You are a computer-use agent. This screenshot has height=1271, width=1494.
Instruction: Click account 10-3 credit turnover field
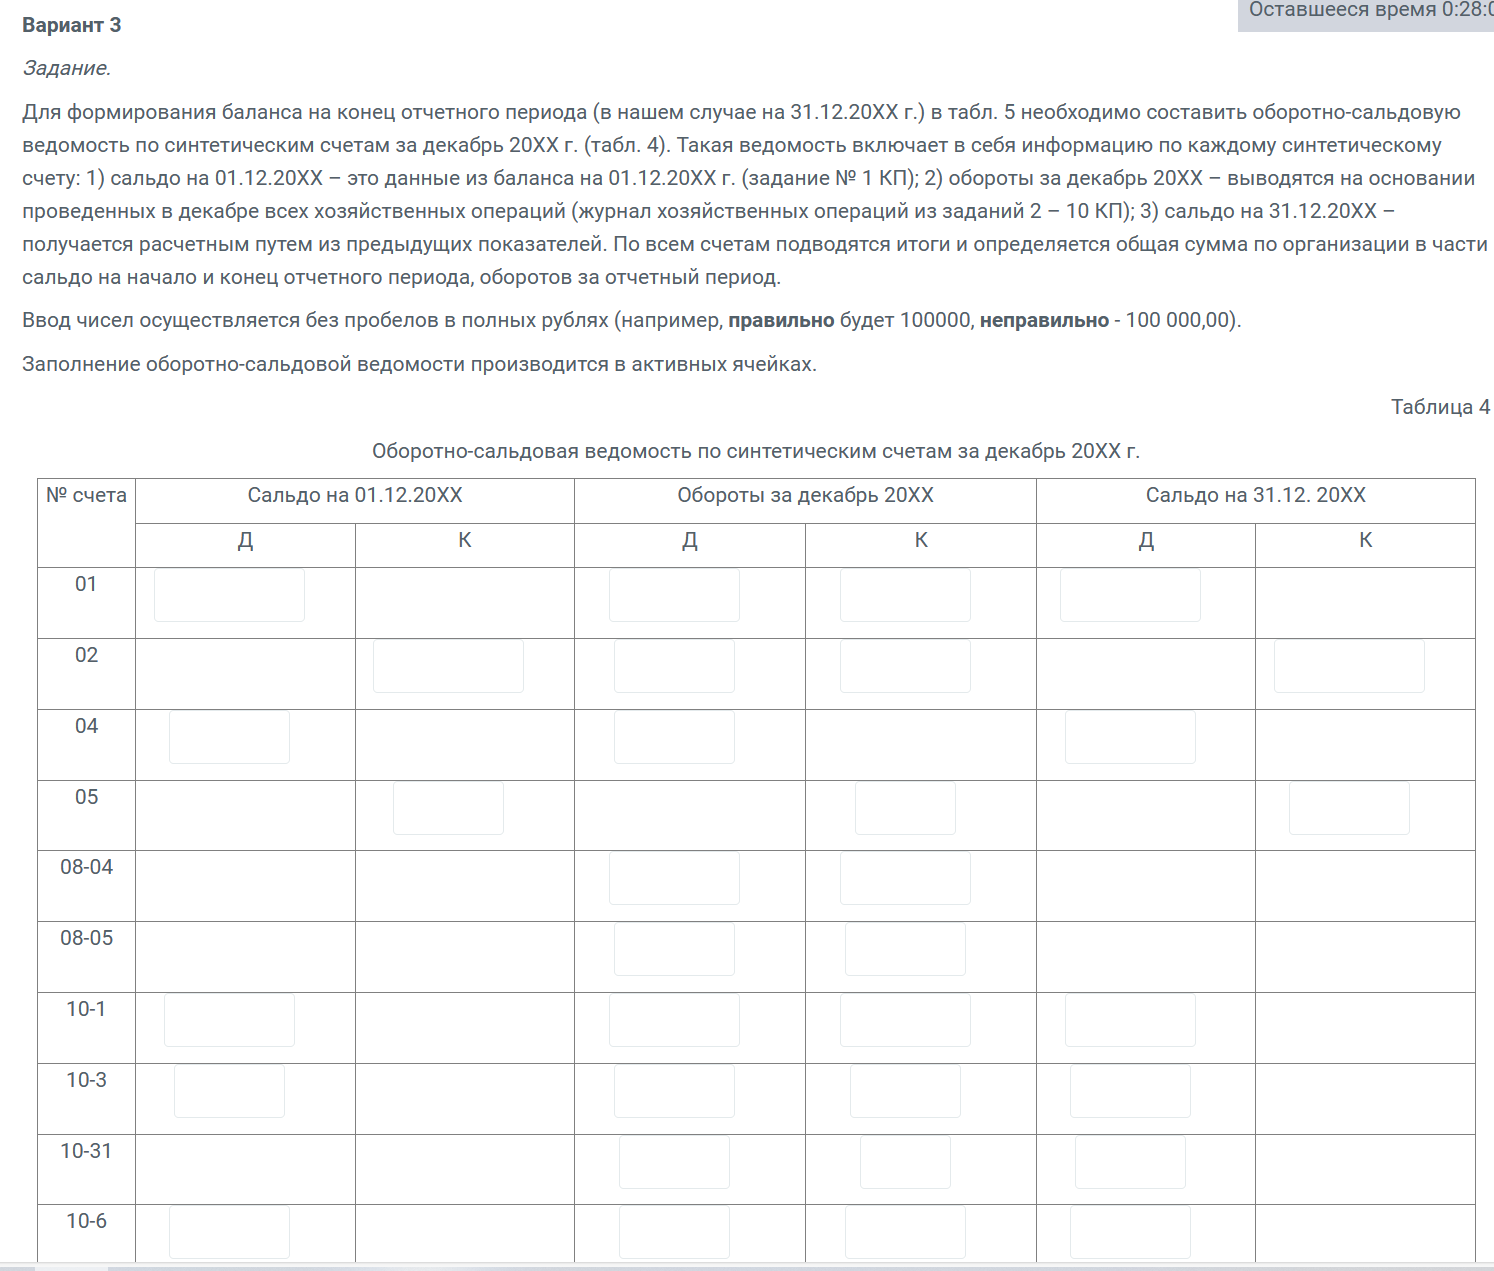905,1091
